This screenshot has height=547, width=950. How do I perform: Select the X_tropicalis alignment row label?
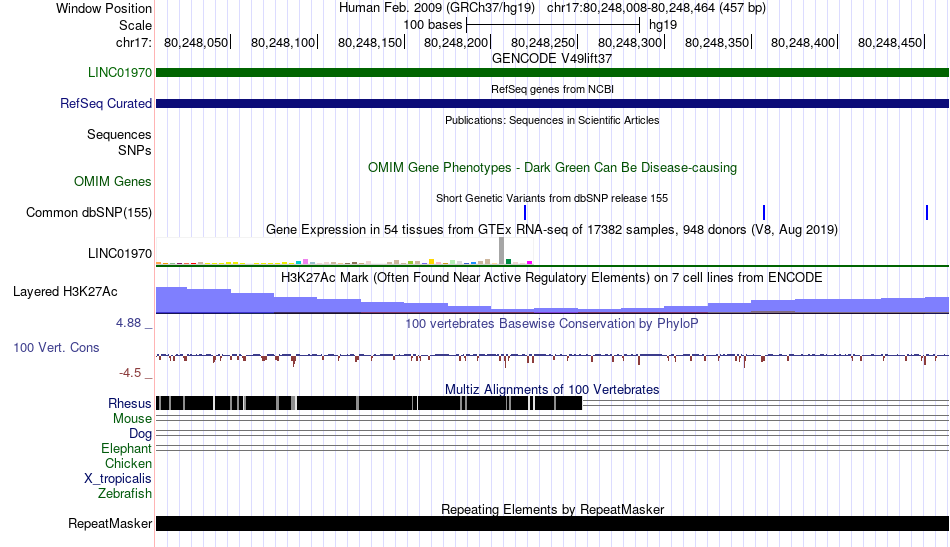point(118,479)
